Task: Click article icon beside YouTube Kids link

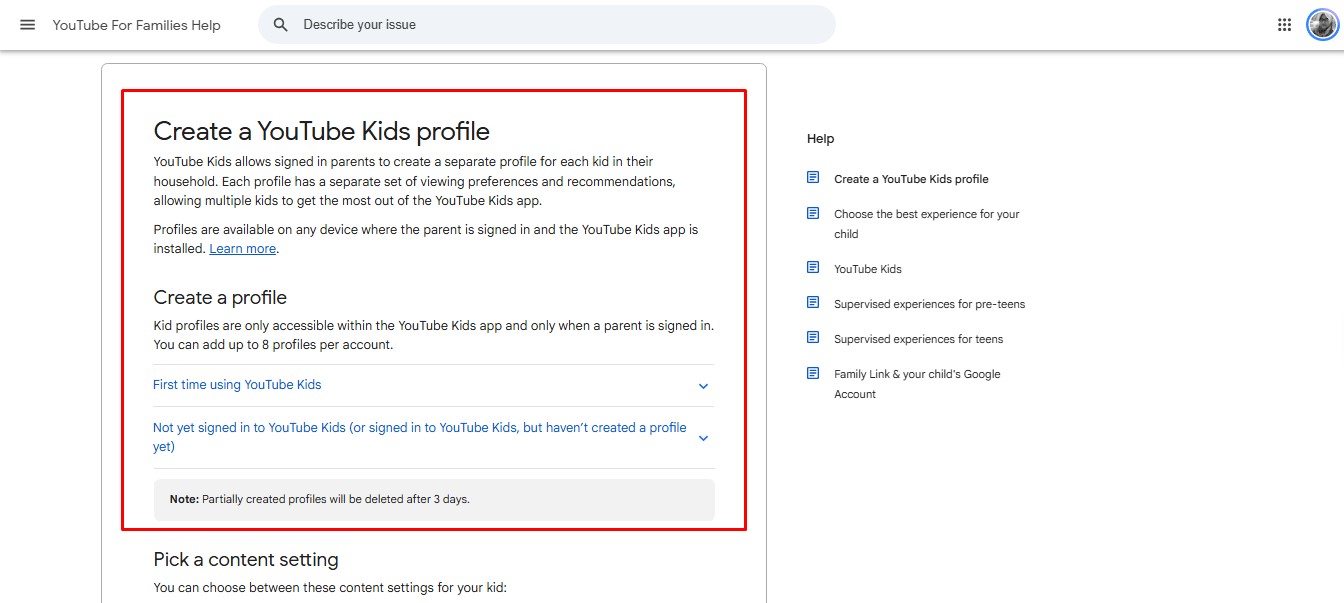Action: (x=813, y=268)
